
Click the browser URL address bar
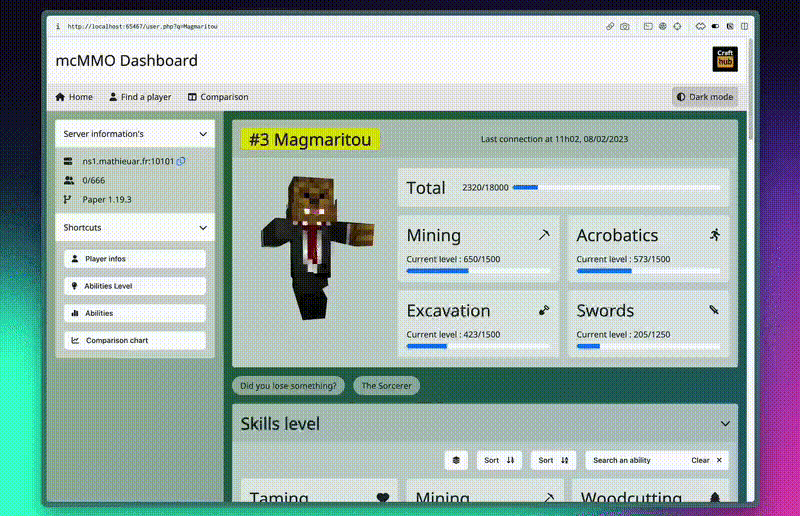coord(142,26)
